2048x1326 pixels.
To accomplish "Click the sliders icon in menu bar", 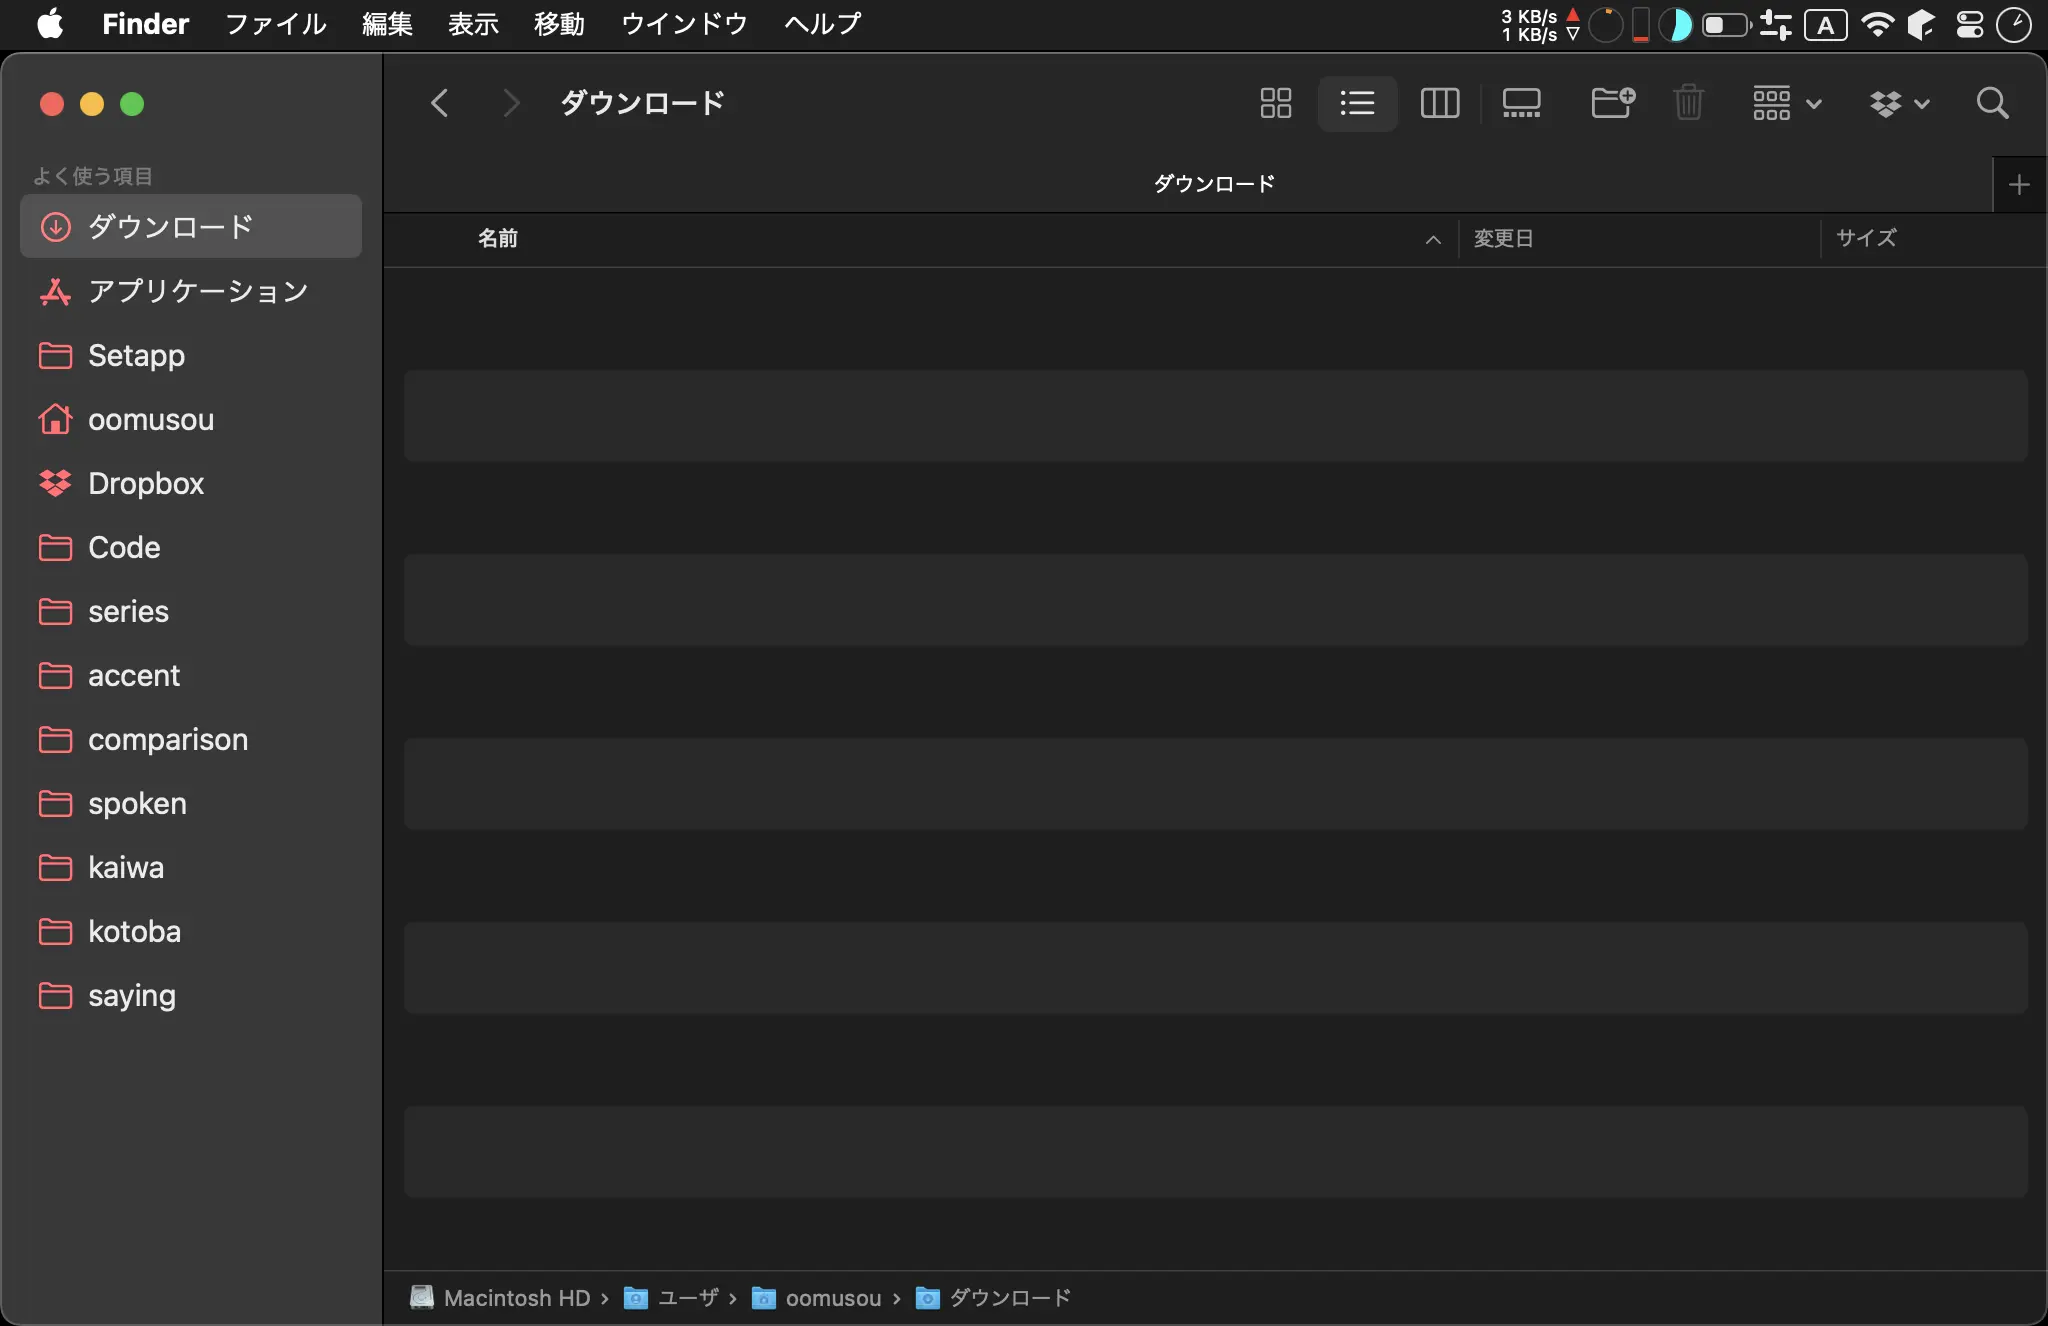I will (x=1776, y=25).
